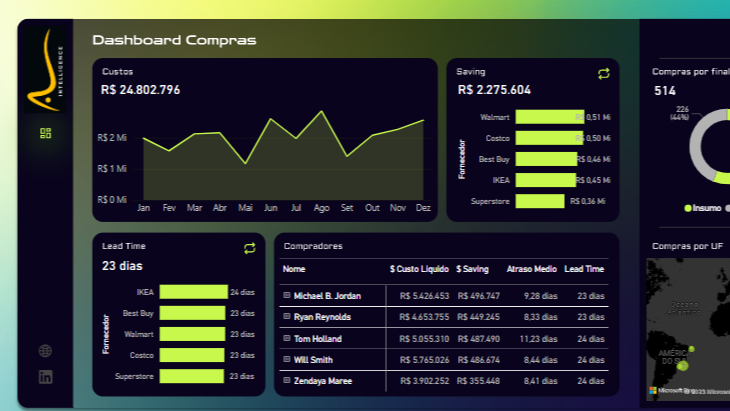Screen dimensions: 730x411
Task: Toggle the Insumo legend item
Action: tap(702, 209)
